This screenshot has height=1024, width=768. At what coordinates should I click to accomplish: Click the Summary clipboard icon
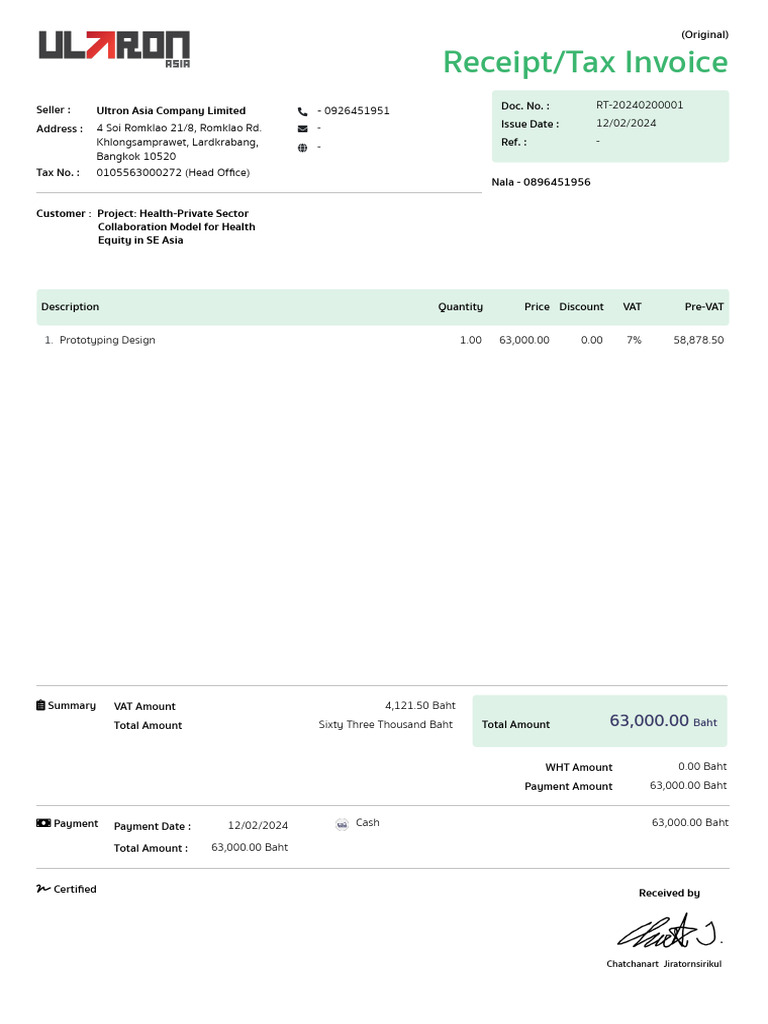[40, 705]
